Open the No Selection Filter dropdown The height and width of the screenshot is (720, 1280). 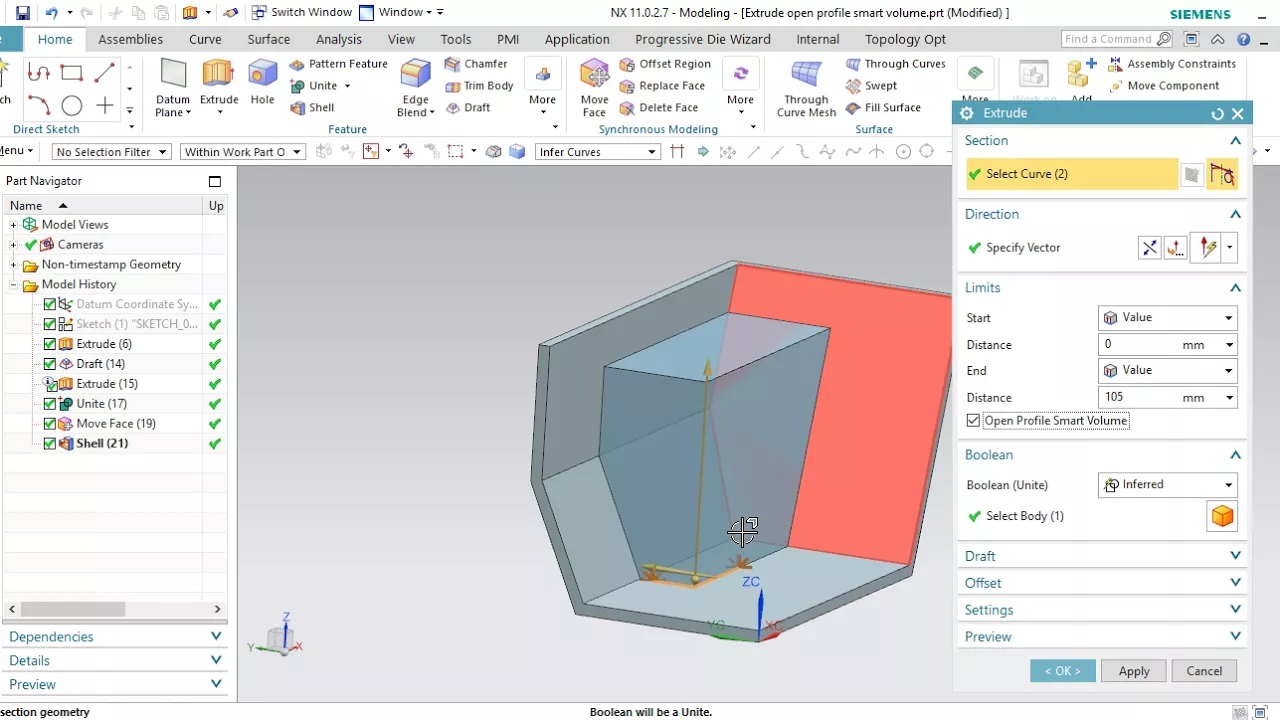click(111, 152)
